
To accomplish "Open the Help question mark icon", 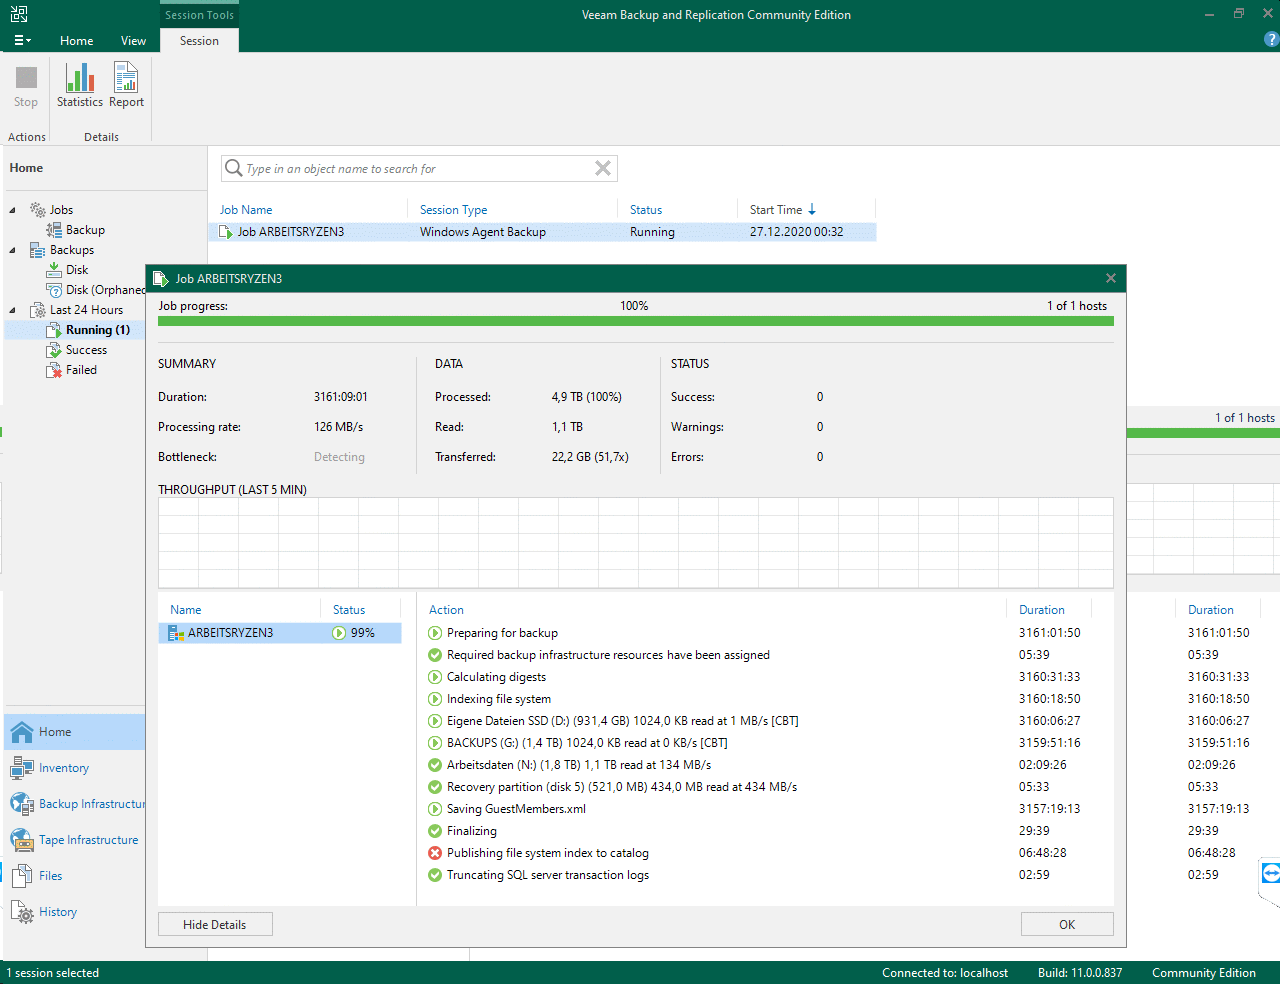I will click(x=1272, y=40).
